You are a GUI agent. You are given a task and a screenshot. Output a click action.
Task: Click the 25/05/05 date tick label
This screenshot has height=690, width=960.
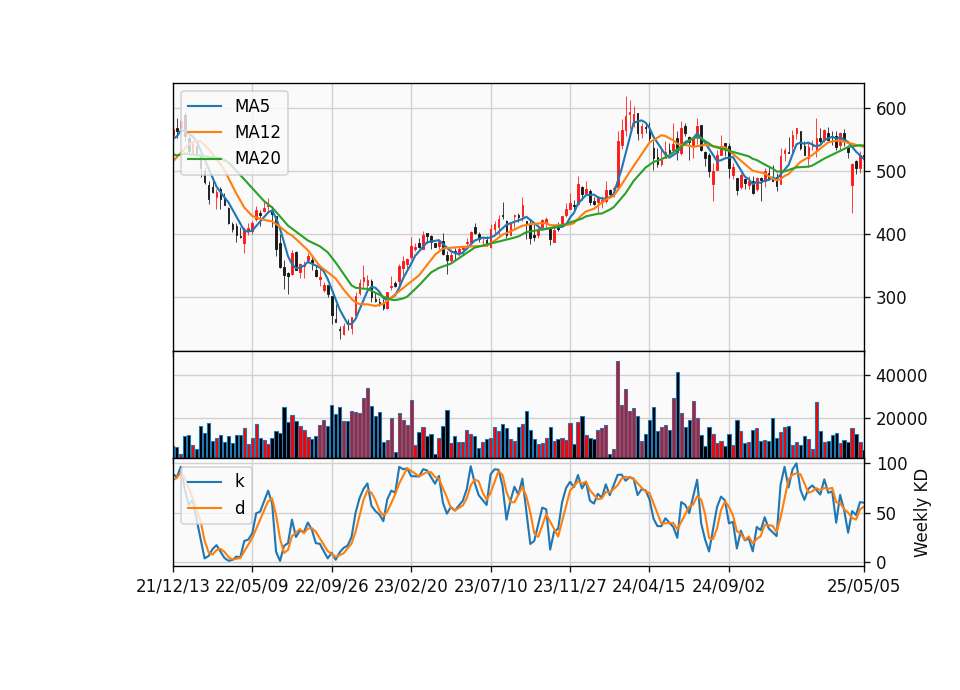(864, 586)
